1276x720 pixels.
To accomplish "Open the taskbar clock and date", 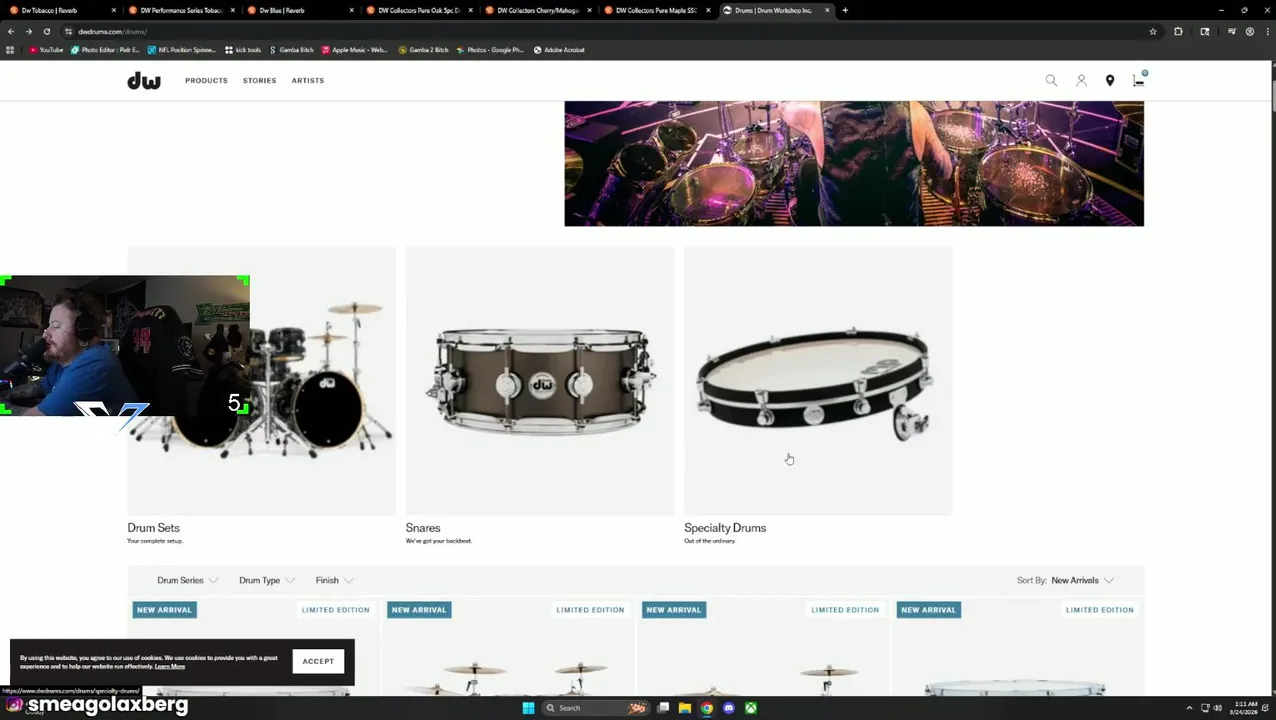I will point(1246,708).
